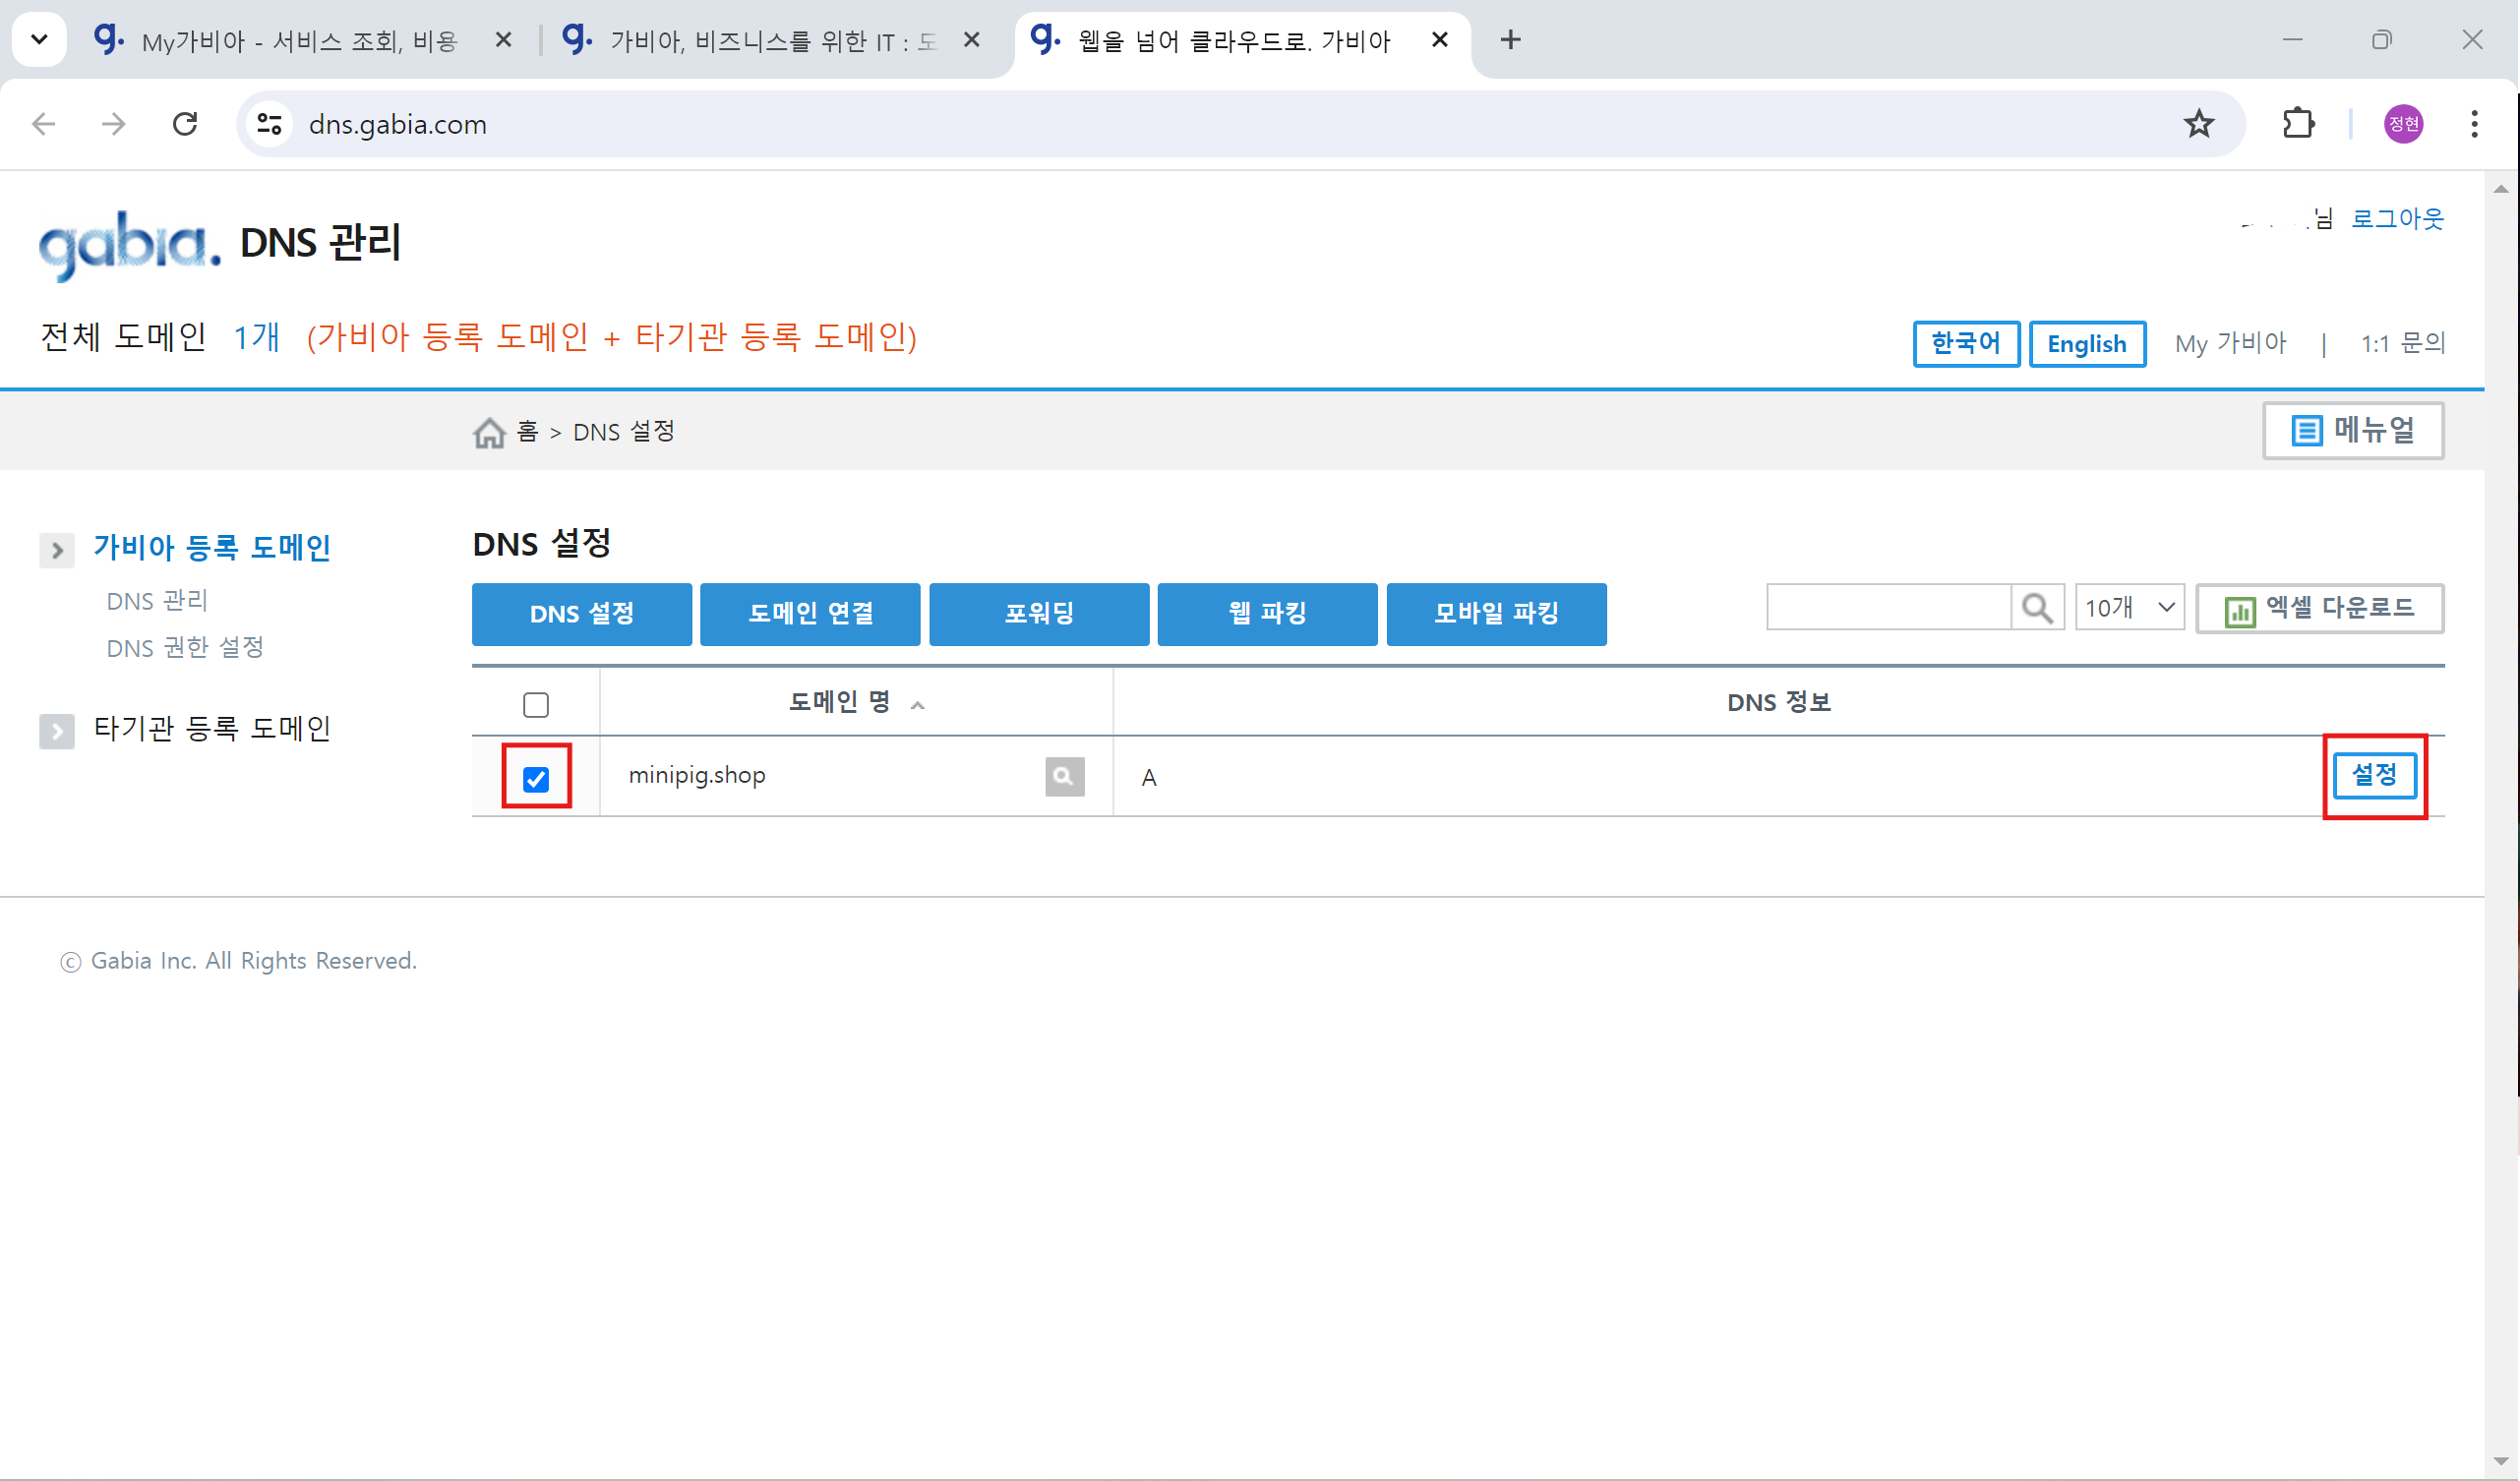Click the 1개 domain count
The image size is (2520, 1481).
[256, 337]
